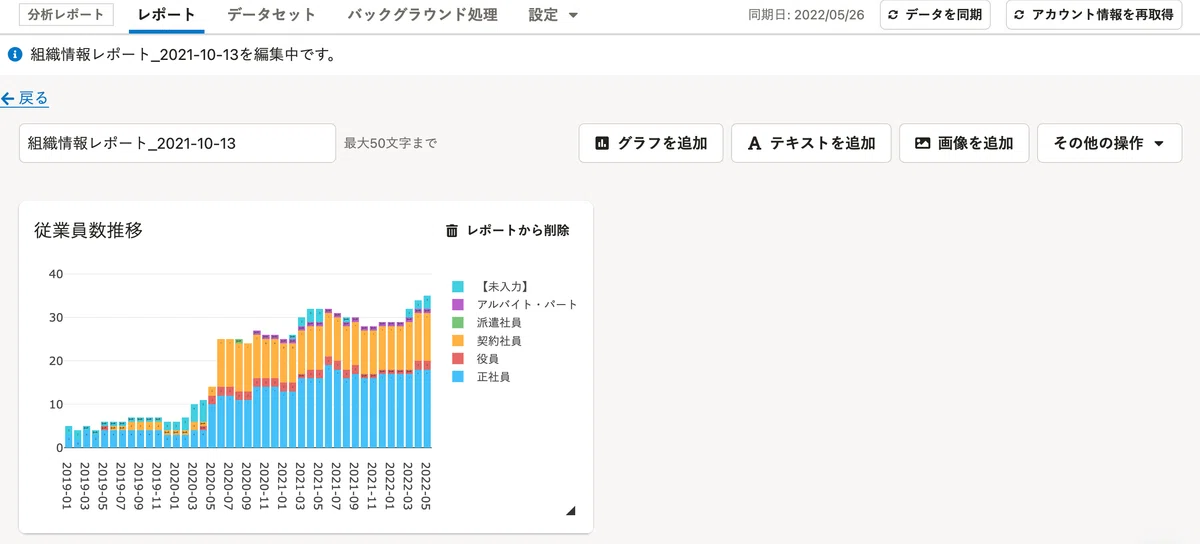The width and height of the screenshot is (1200, 544).
Task: Open the バックグラウンド処理 tab
Action: tap(422, 15)
